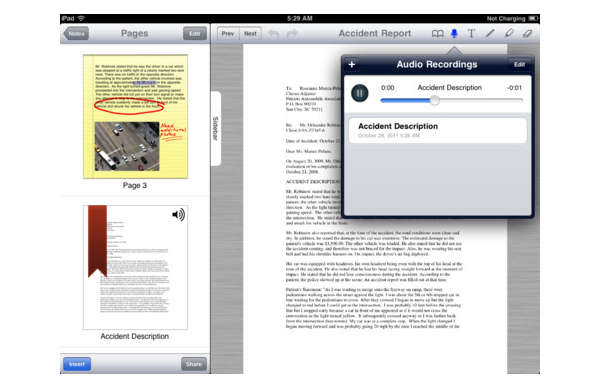This screenshot has height=387, width=600.
Task: Undo the last action
Action: 273,34
